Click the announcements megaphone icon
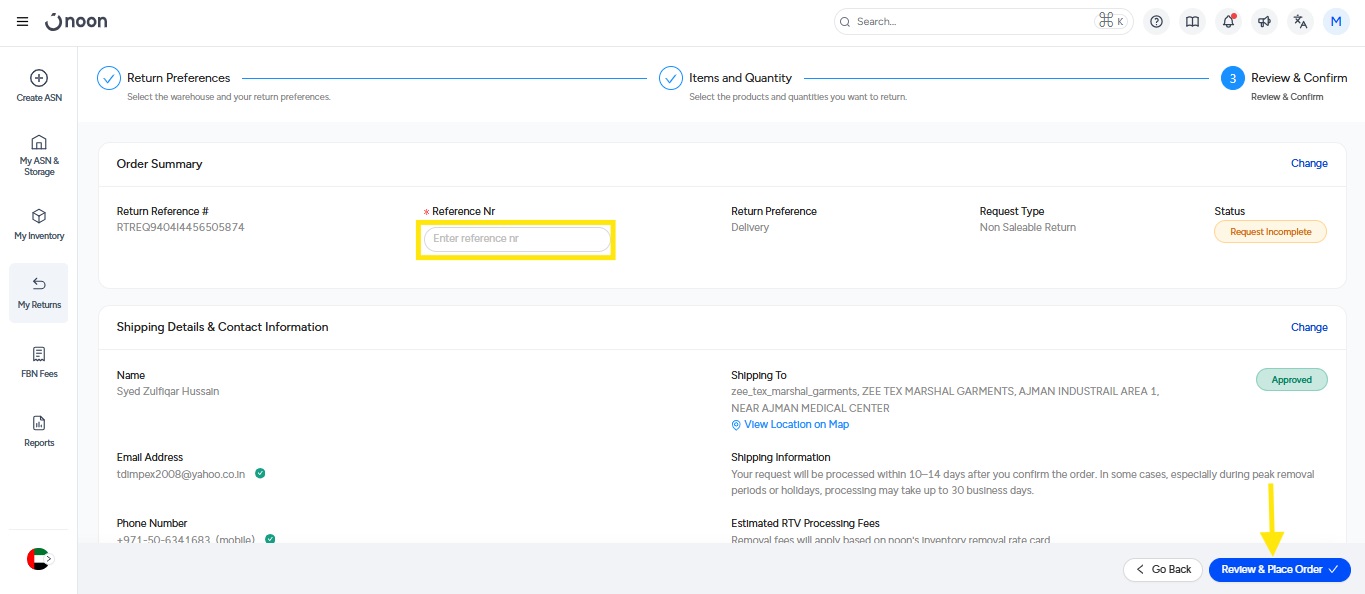1365x594 pixels. 1264,21
